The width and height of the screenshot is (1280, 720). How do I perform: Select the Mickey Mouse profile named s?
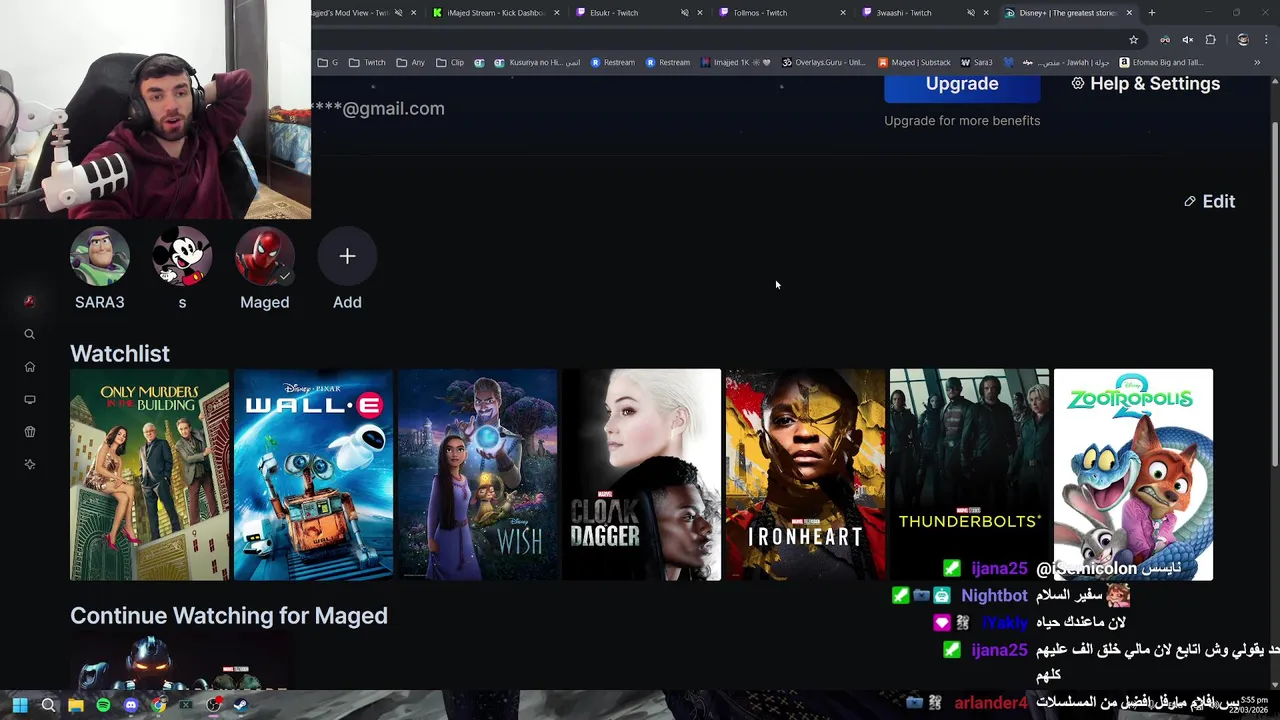click(x=182, y=257)
